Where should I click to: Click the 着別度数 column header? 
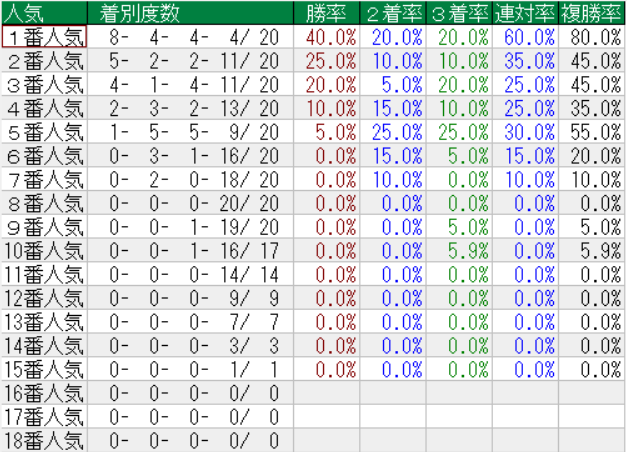click(190, 13)
